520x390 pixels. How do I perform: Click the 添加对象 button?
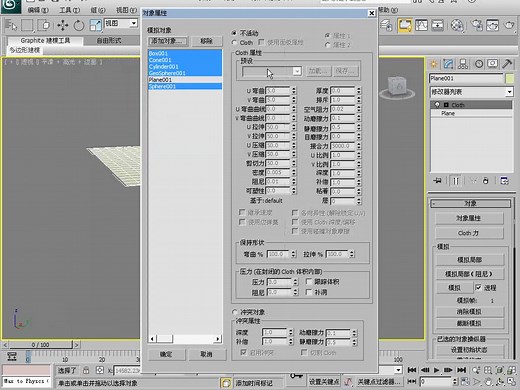click(167, 41)
